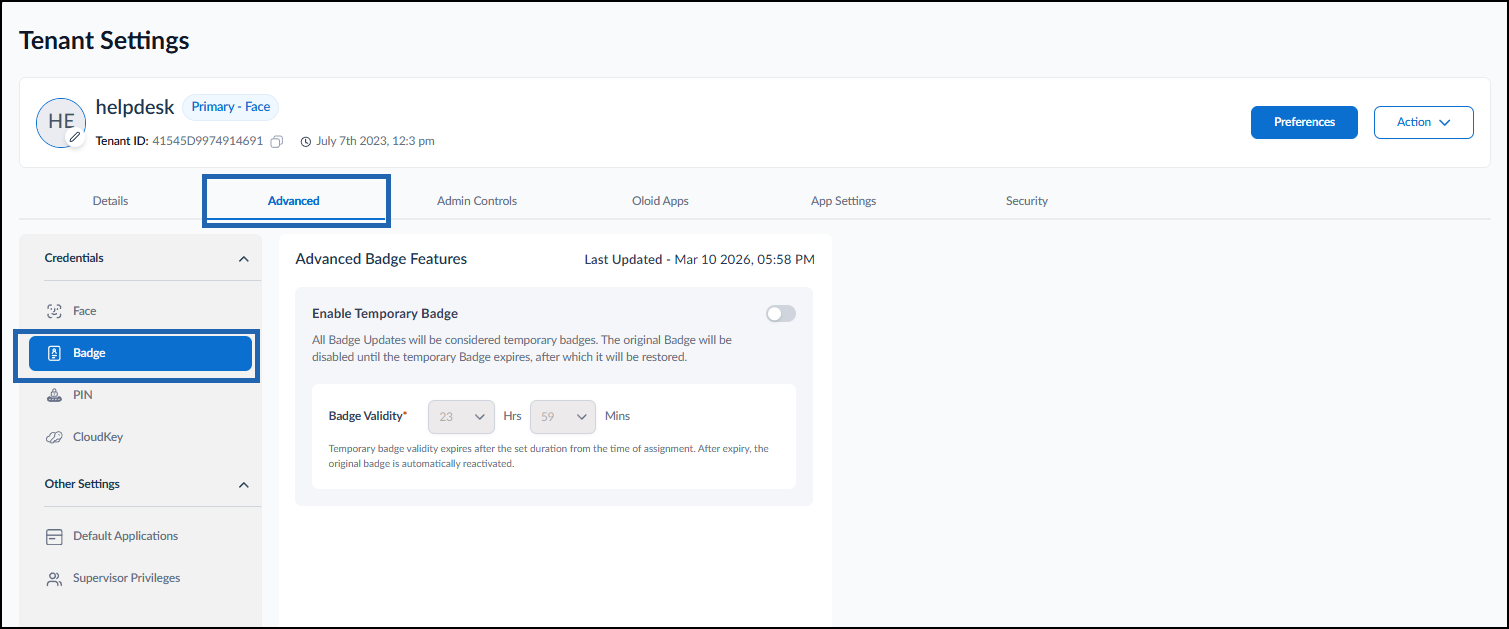Select PIN in Credentials list

click(140, 395)
